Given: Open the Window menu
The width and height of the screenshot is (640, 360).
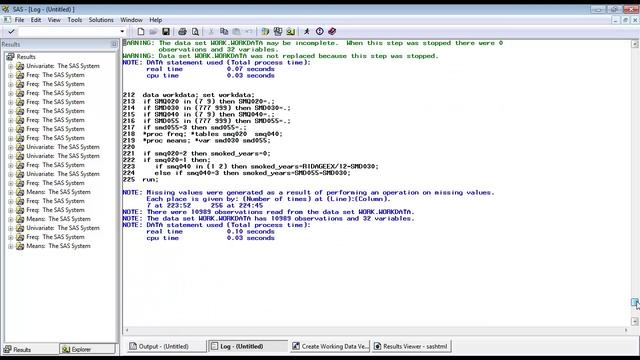Looking at the screenshot, I should (x=131, y=20).
